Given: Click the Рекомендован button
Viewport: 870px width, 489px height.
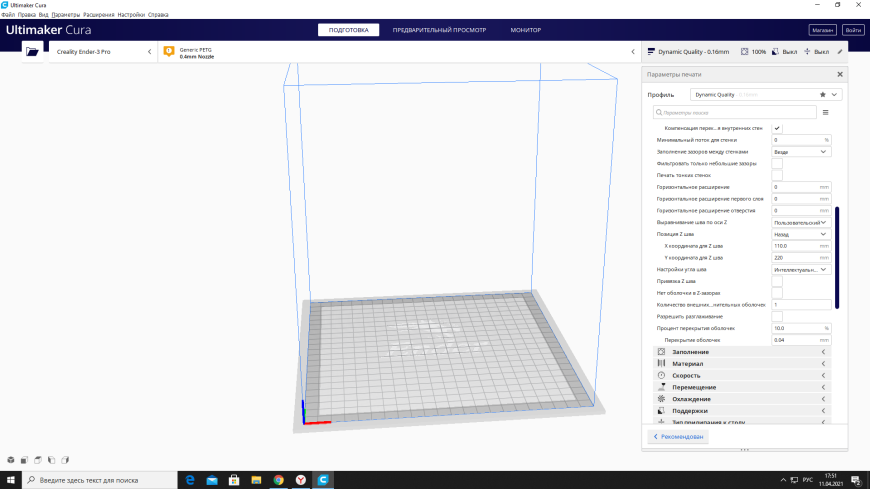Looking at the screenshot, I should tap(678, 437).
